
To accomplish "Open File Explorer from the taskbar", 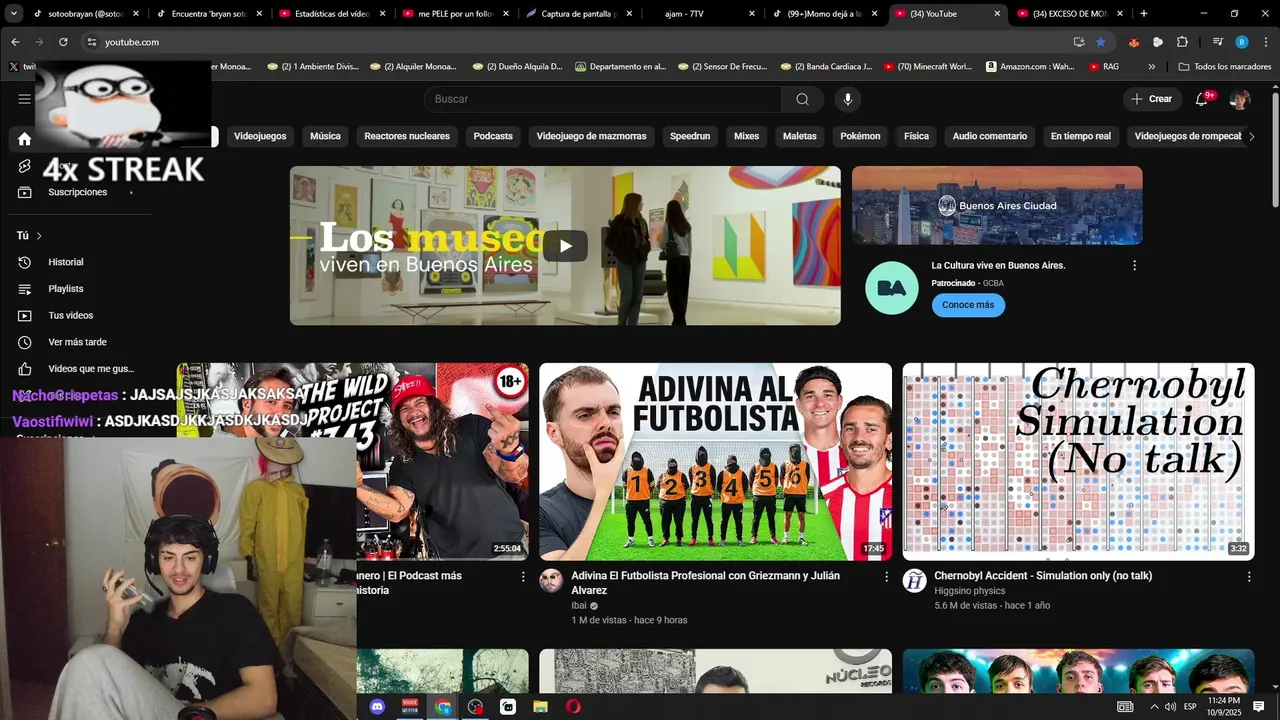I will click(x=541, y=707).
